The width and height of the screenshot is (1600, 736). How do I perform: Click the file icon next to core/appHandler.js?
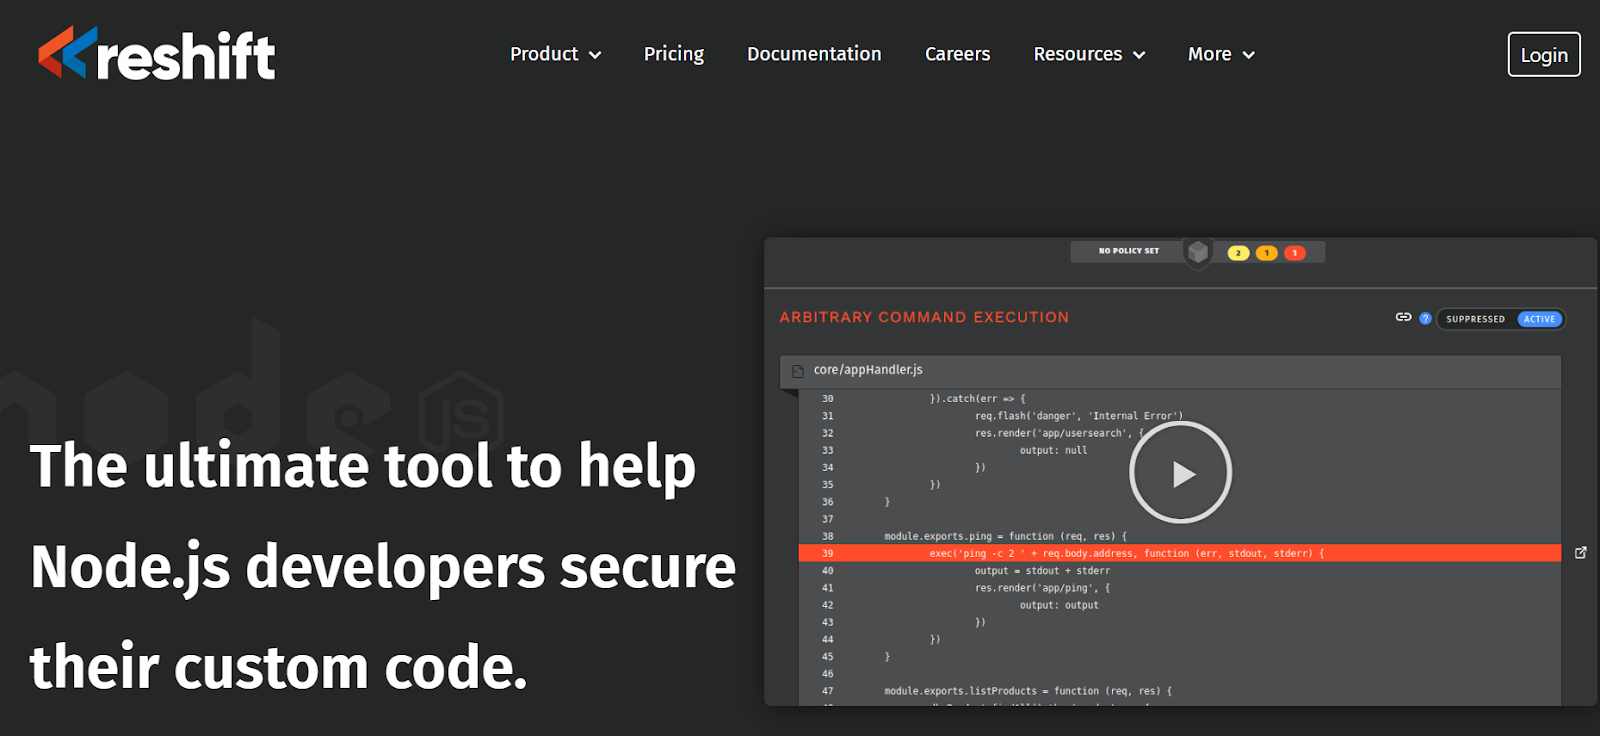(x=798, y=371)
